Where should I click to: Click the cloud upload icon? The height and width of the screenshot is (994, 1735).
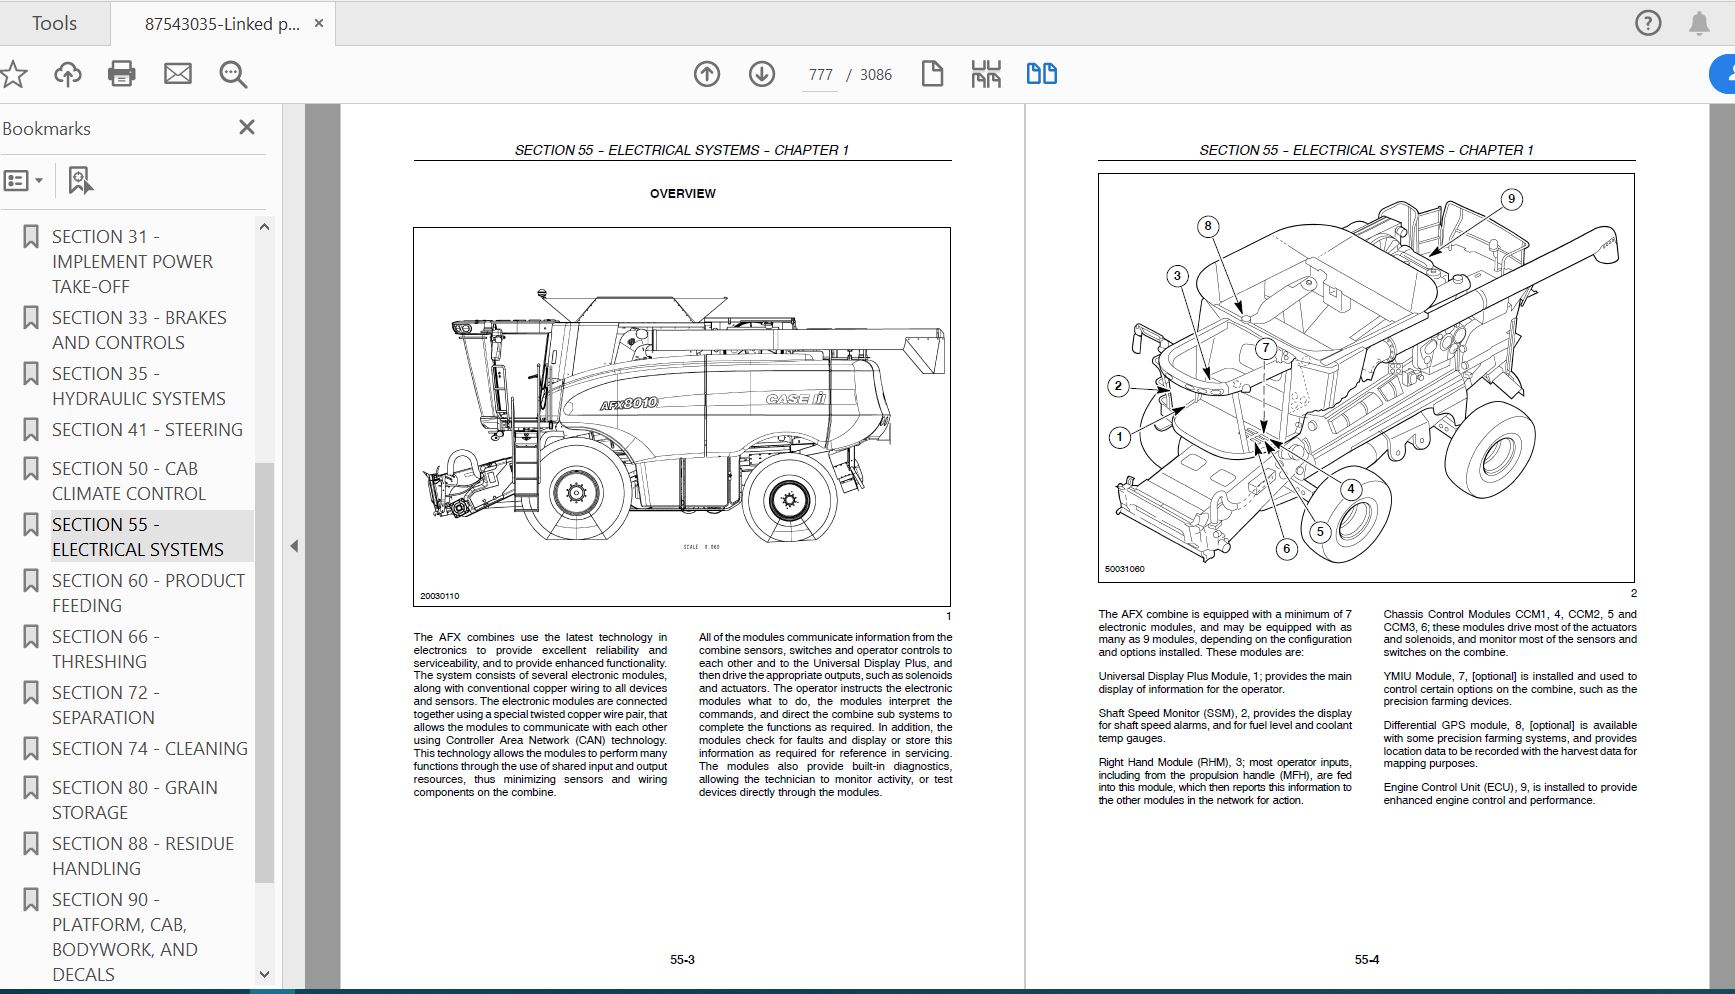pos(68,74)
